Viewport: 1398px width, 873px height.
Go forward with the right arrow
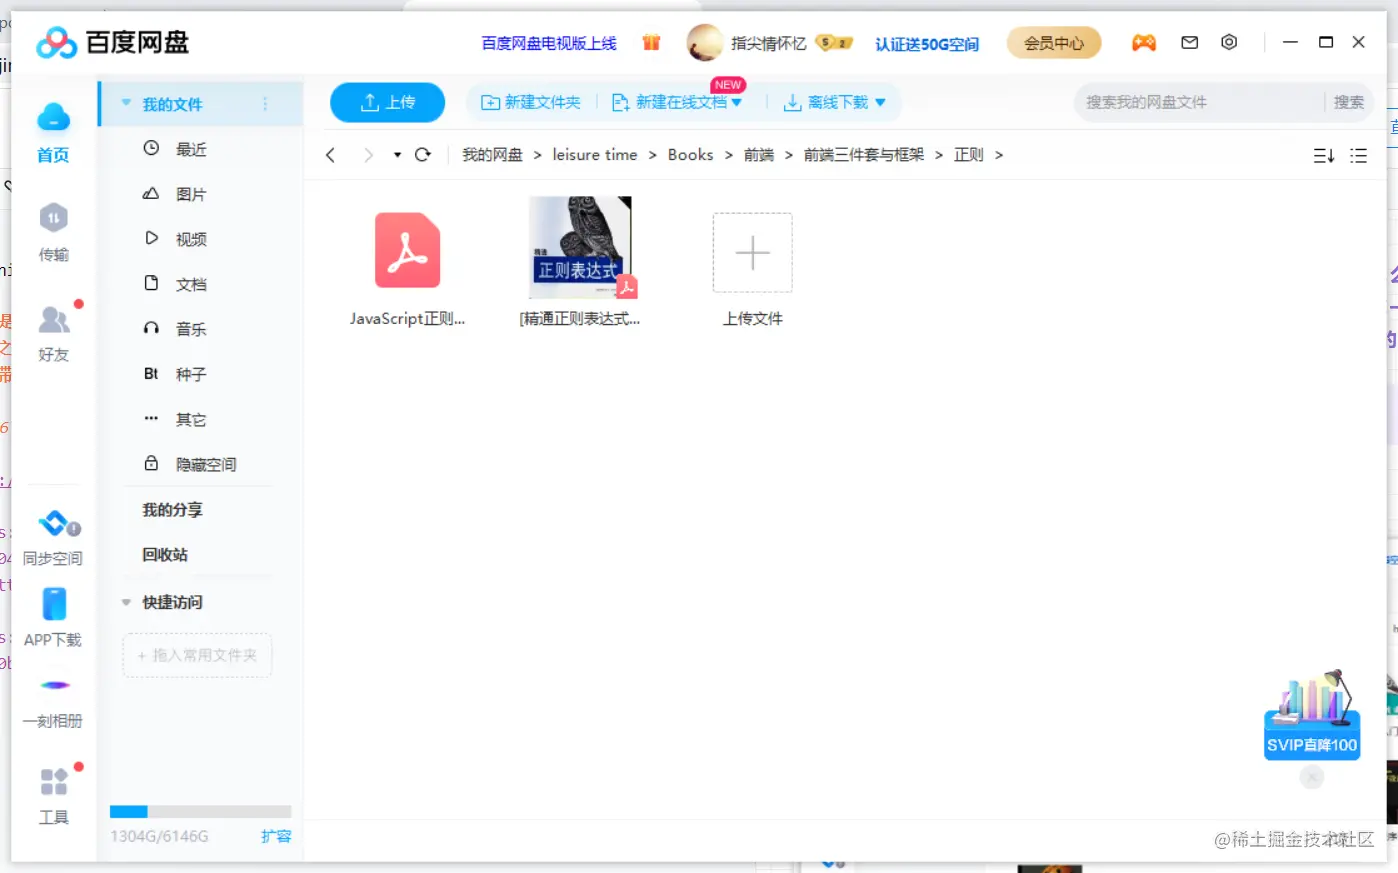[368, 155]
